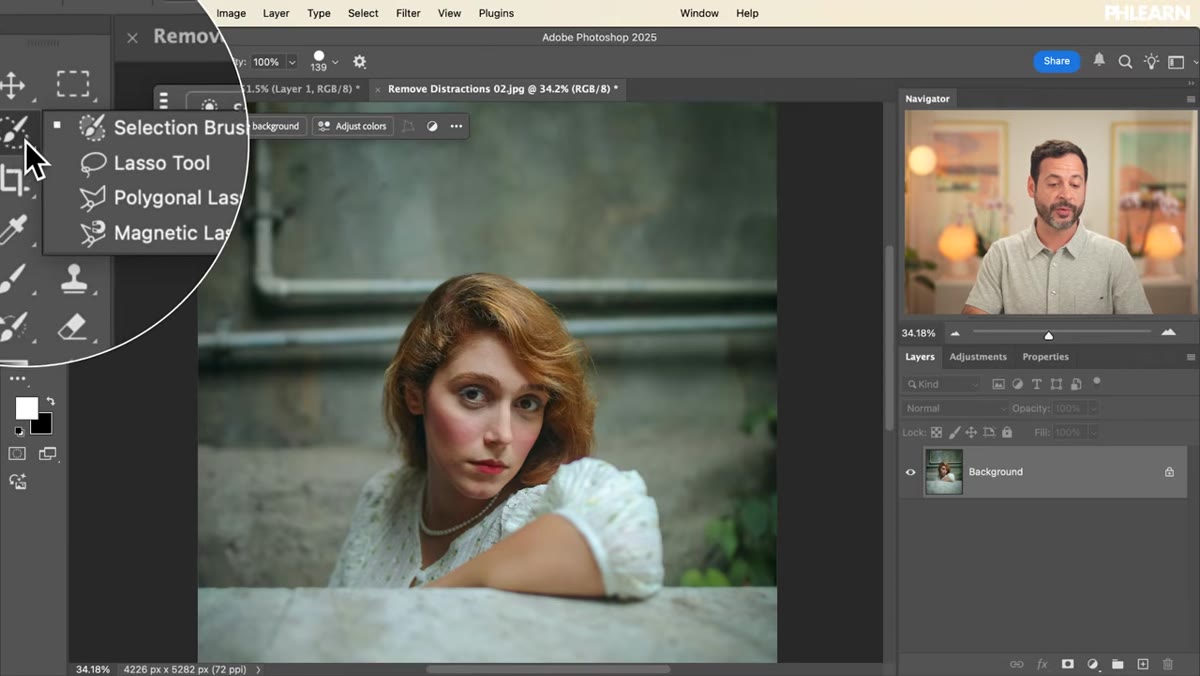Image resolution: width=1200 pixels, height=676 pixels.
Task: Toggle filter for adjustment layers
Action: (1017, 384)
